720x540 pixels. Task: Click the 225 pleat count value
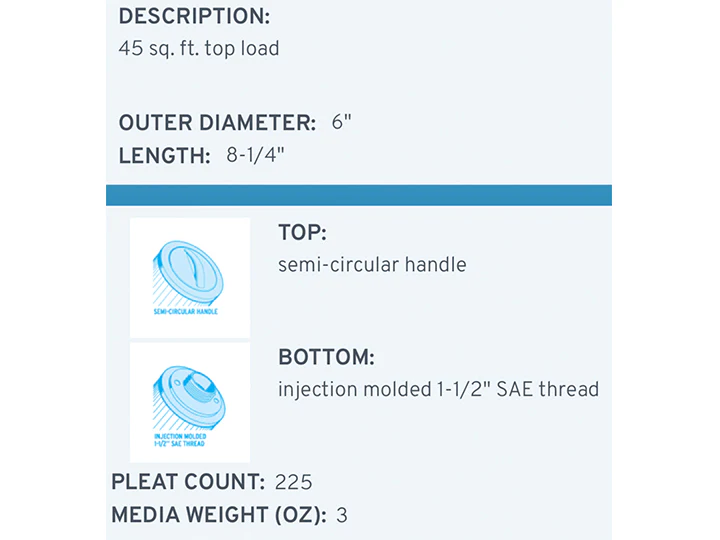[x=293, y=483]
